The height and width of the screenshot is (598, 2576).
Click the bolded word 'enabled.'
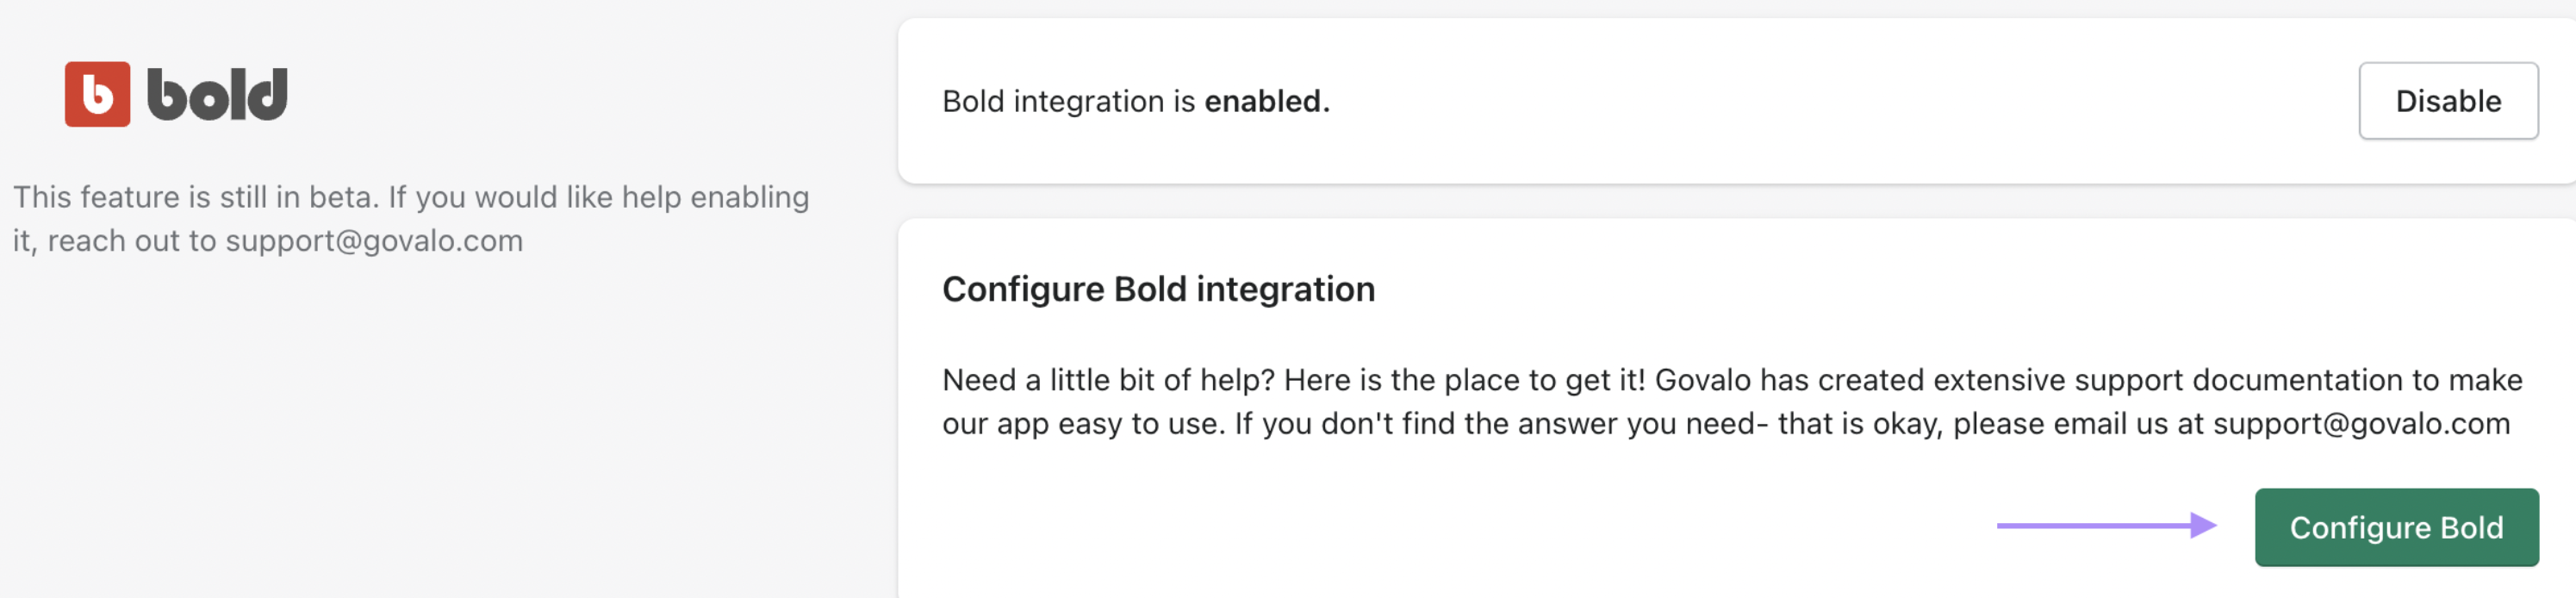click(x=1266, y=101)
